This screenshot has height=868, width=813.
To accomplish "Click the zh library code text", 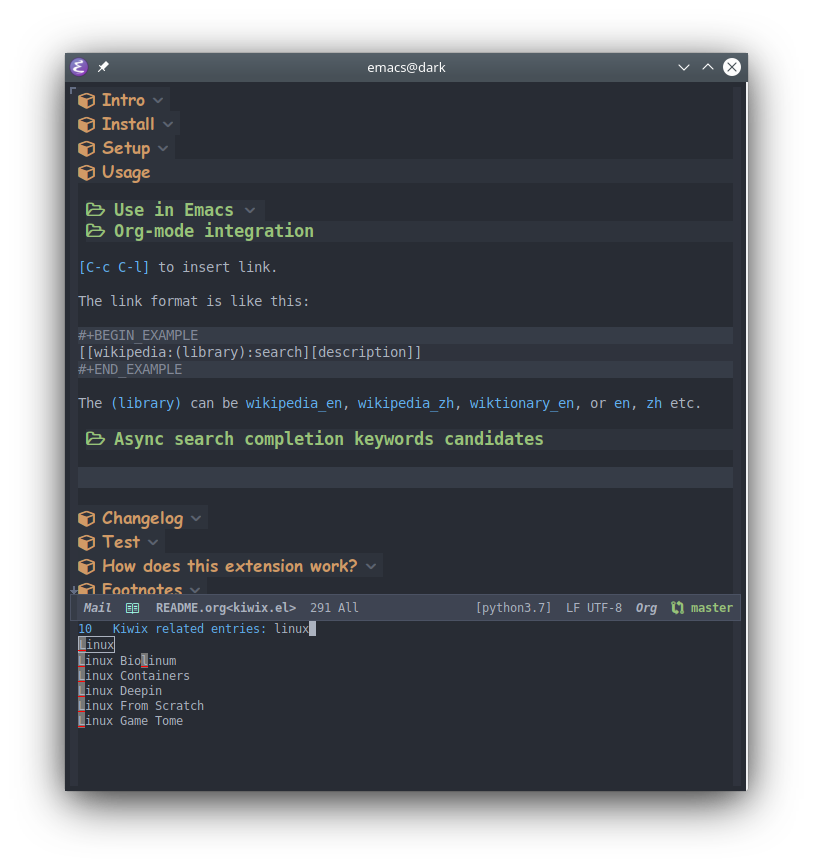I will point(654,403).
